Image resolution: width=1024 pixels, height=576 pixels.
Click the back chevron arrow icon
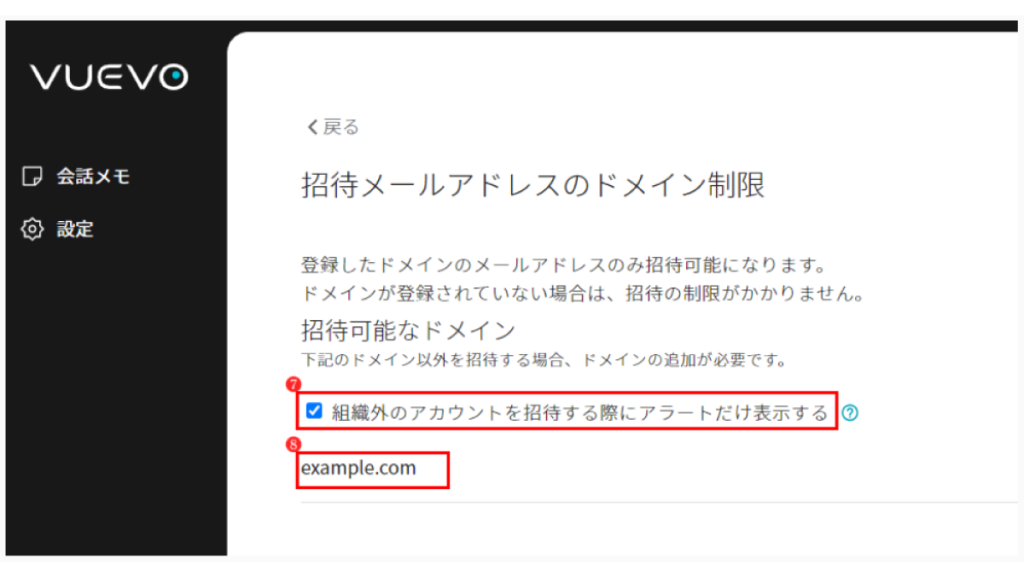pyautogui.click(x=313, y=127)
